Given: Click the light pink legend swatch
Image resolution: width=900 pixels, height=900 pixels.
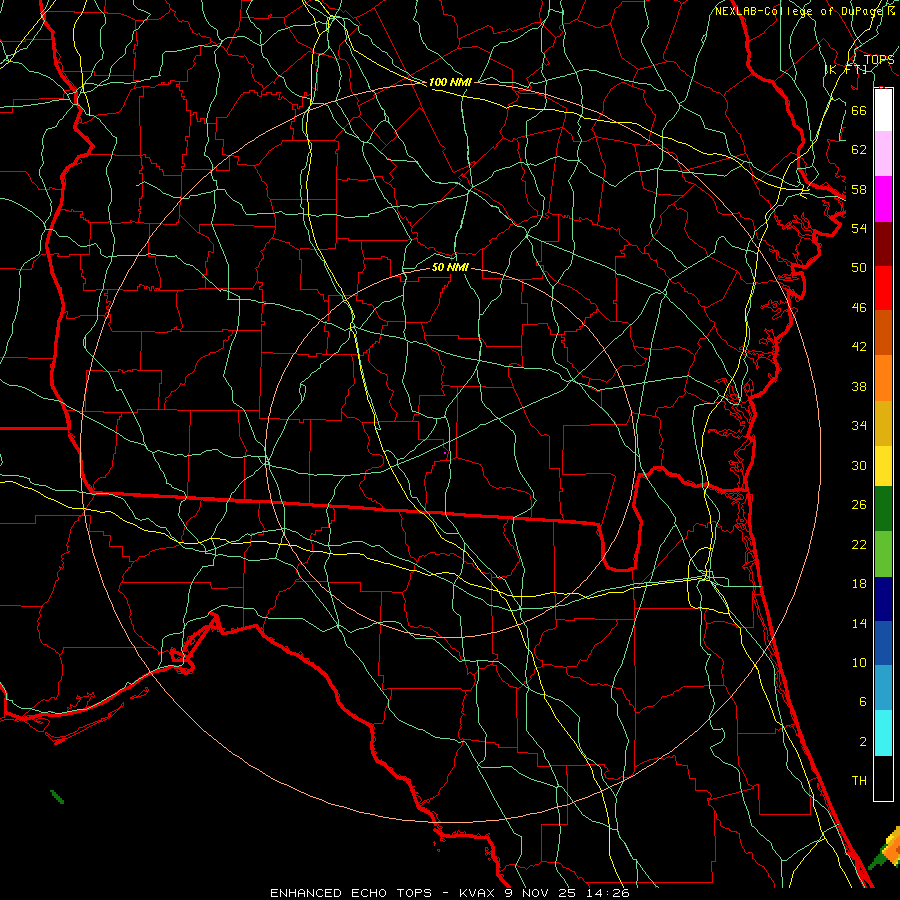Looking at the screenshot, I should (883, 153).
